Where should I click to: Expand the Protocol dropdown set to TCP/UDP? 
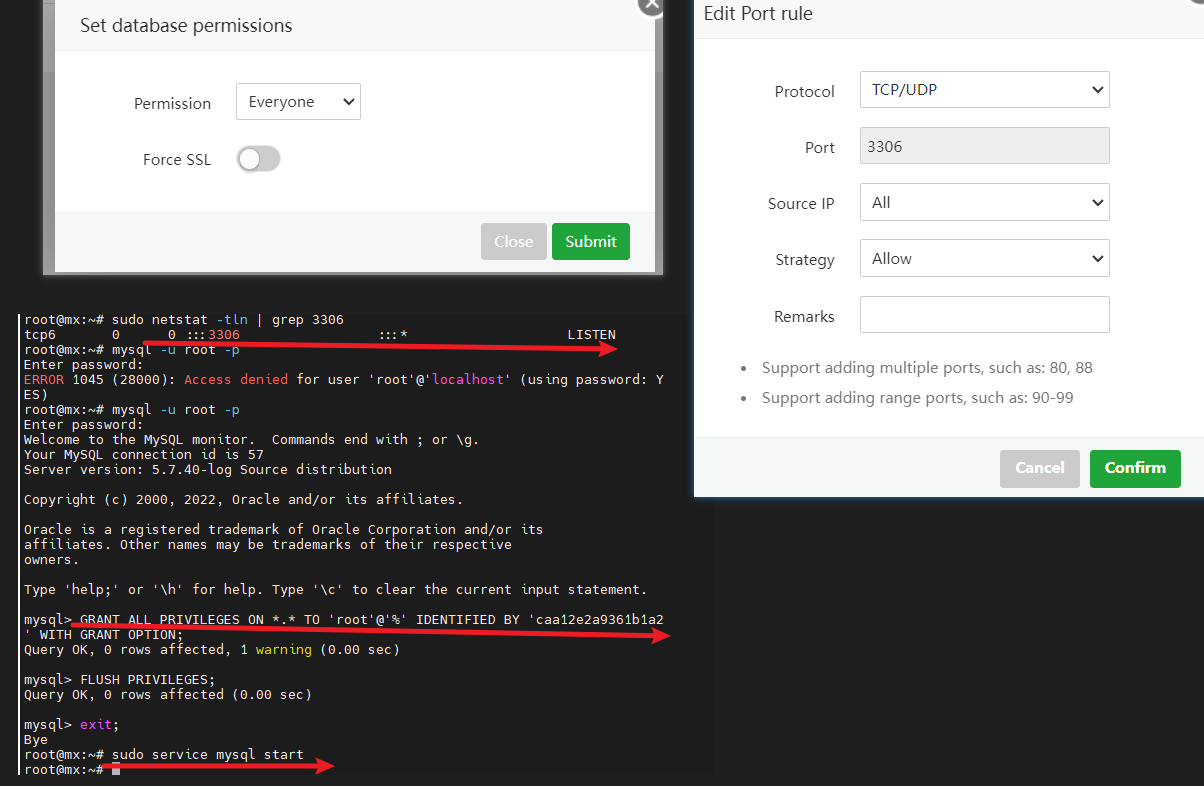(984, 89)
